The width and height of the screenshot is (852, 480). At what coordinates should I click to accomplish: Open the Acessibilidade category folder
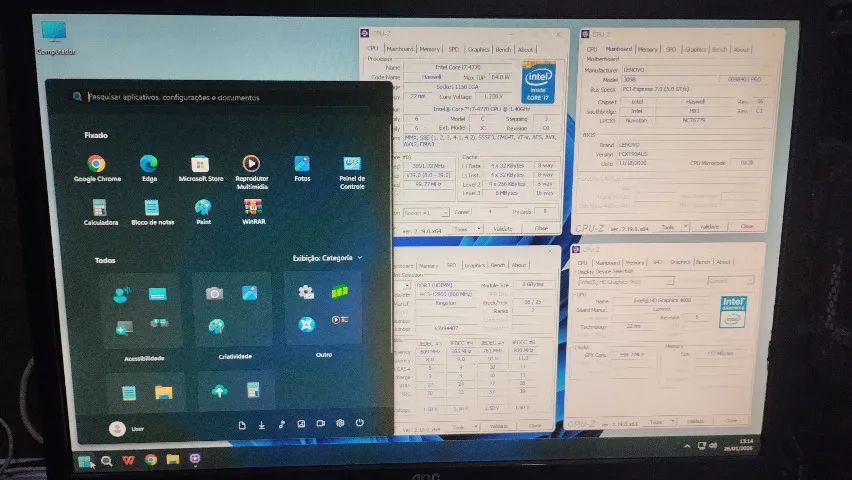pyautogui.click(x=143, y=310)
